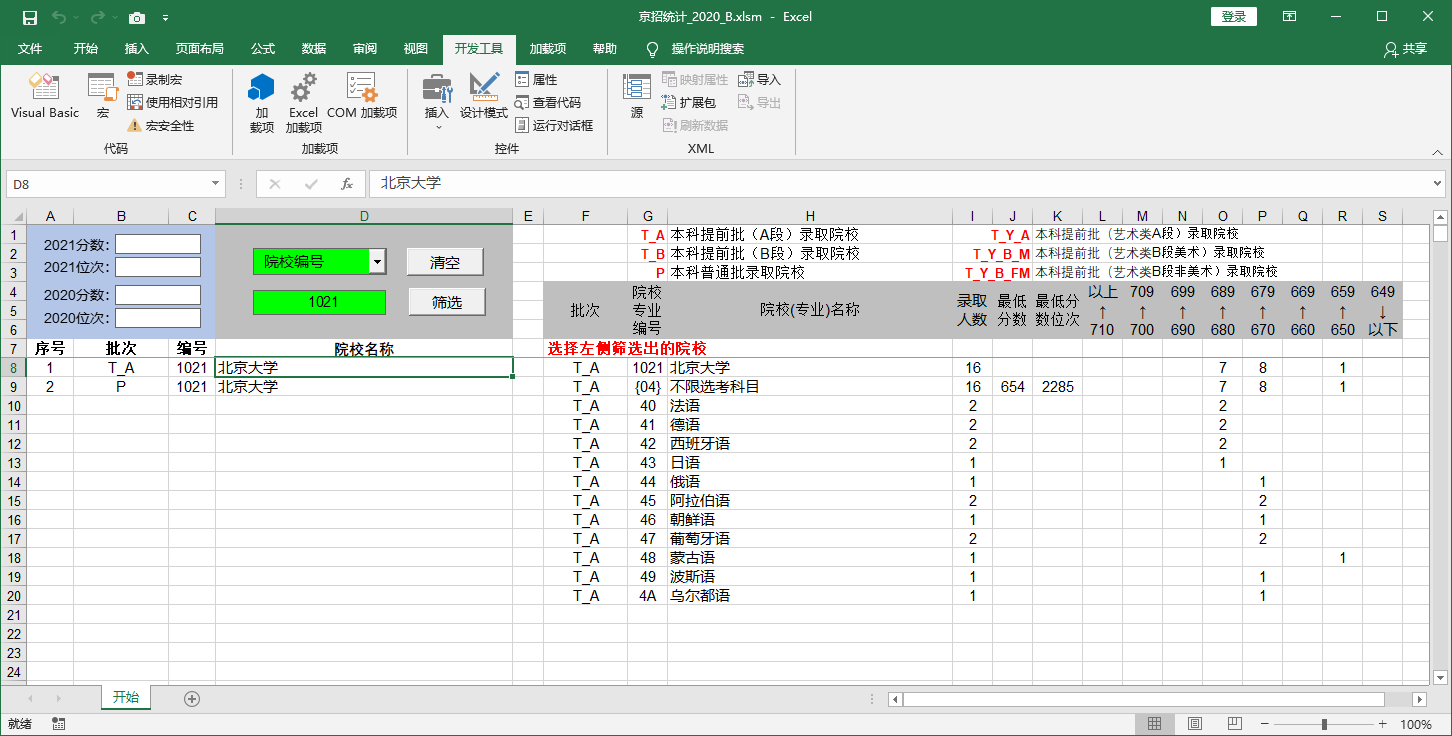This screenshot has width=1452, height=736.
Task: Add a new sheet with plus icon
Action: point(192,698)
